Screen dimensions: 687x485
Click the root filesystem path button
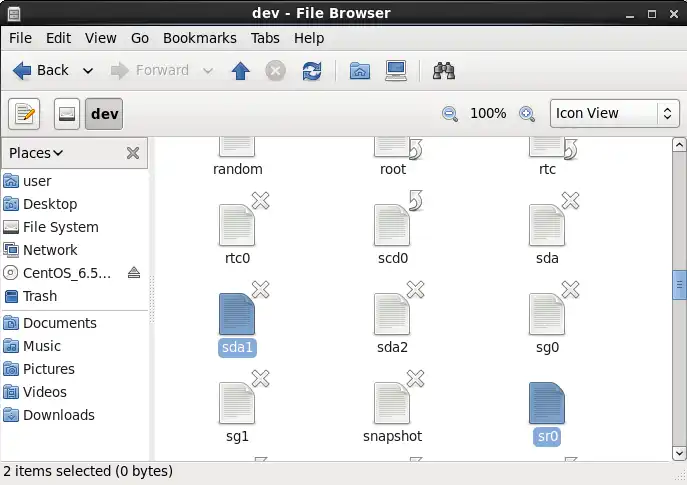click(x=67, y=114)
